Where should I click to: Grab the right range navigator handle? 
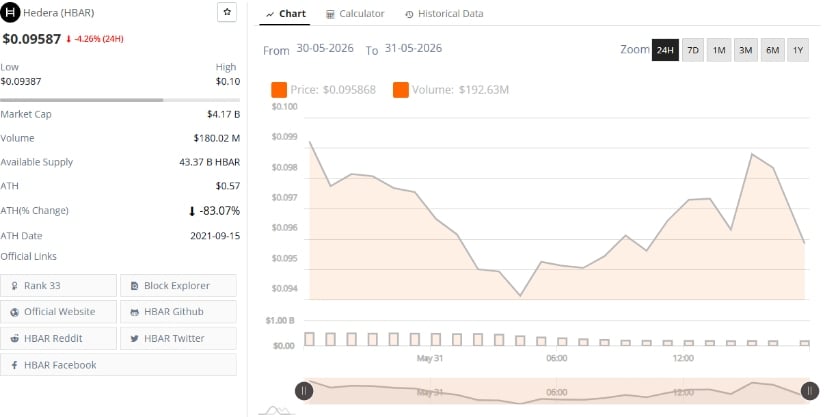tap(810, 391)
